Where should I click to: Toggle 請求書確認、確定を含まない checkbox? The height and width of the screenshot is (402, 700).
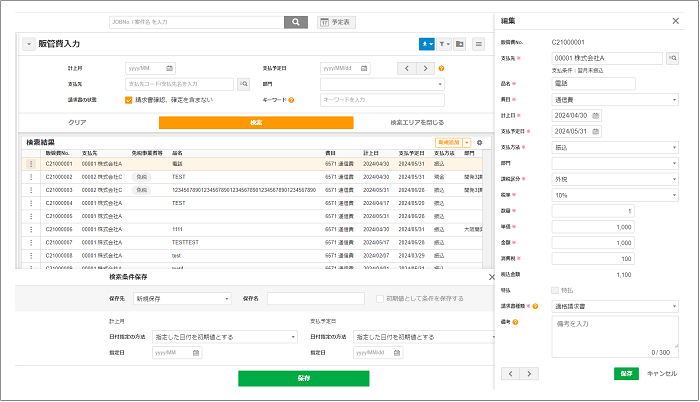click(129, 100)
